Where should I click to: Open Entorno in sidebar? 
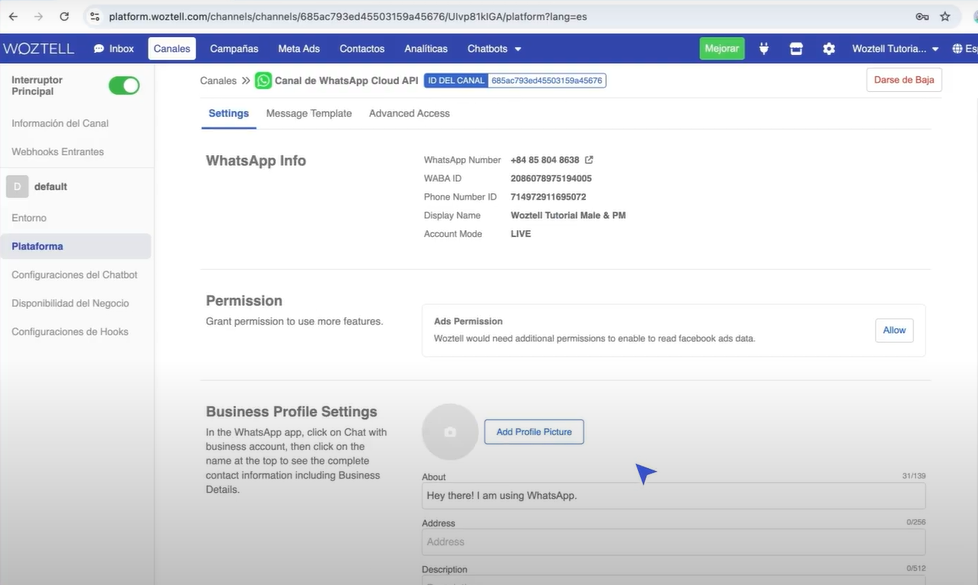(29, 218)
